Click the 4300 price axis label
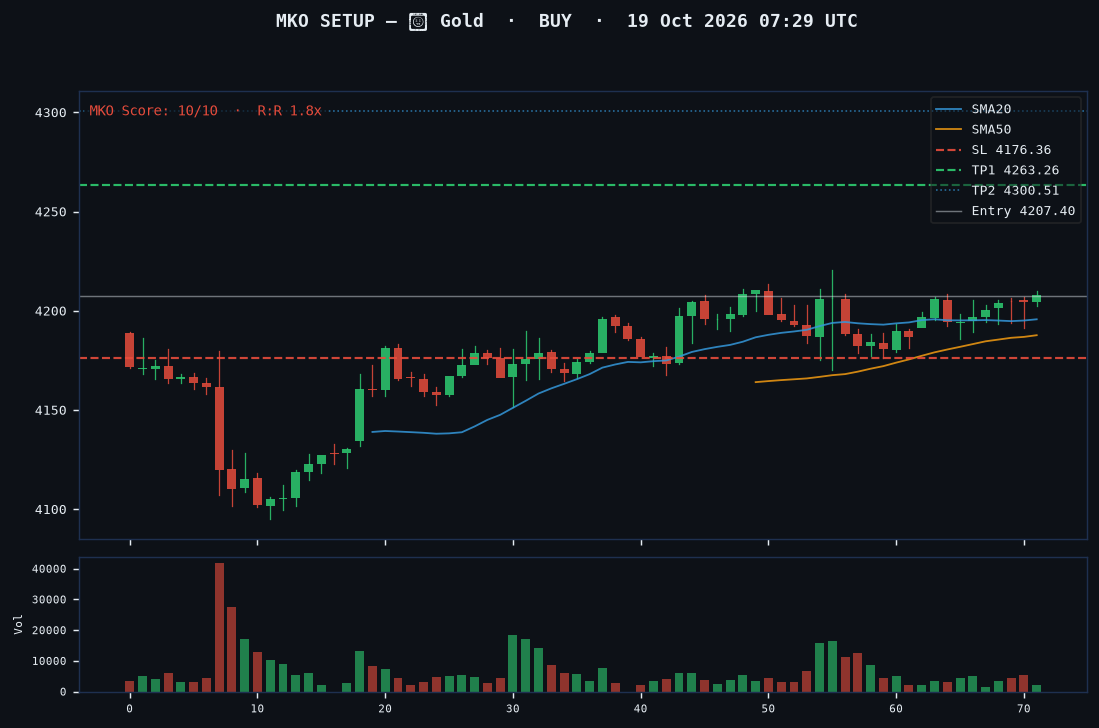Viewport: 1099px width, 728px height. pyautogui.click(x=50, y=113)
